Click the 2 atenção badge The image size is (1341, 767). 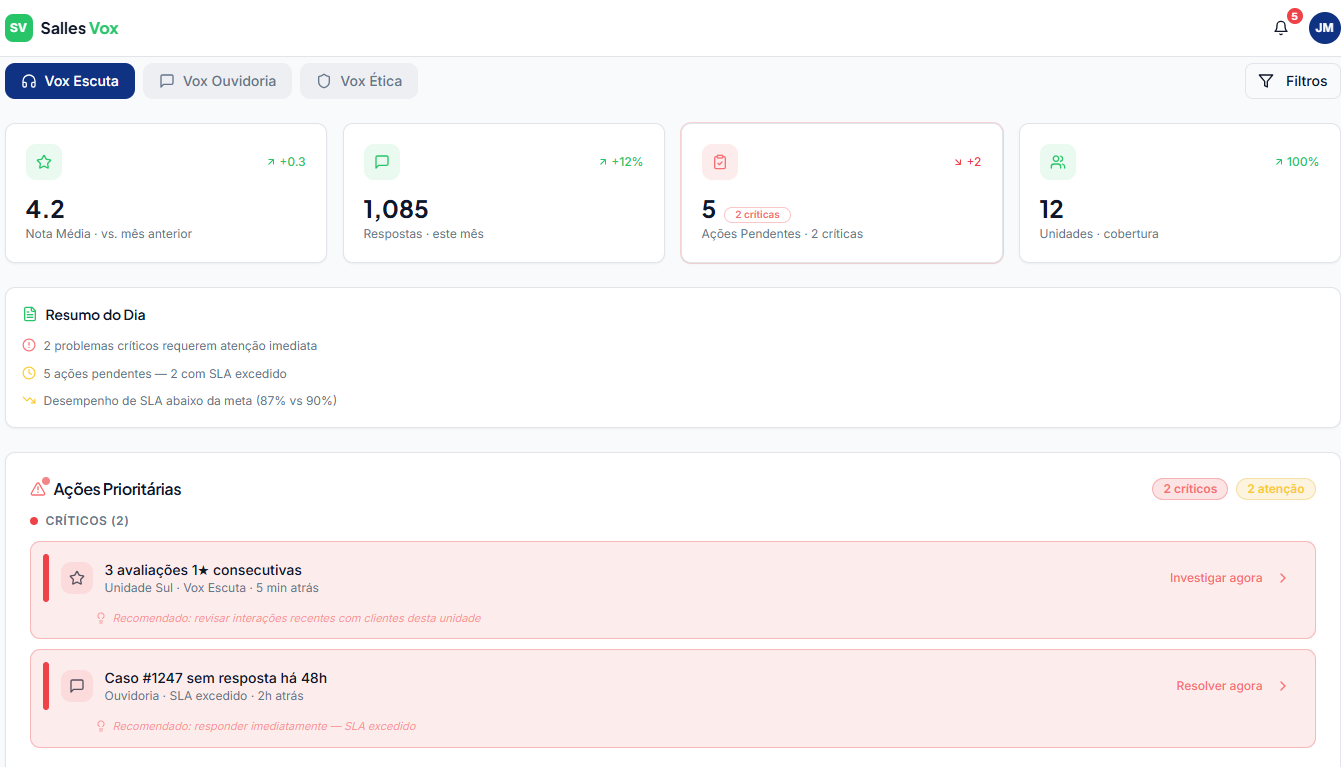pos(1276,488)
